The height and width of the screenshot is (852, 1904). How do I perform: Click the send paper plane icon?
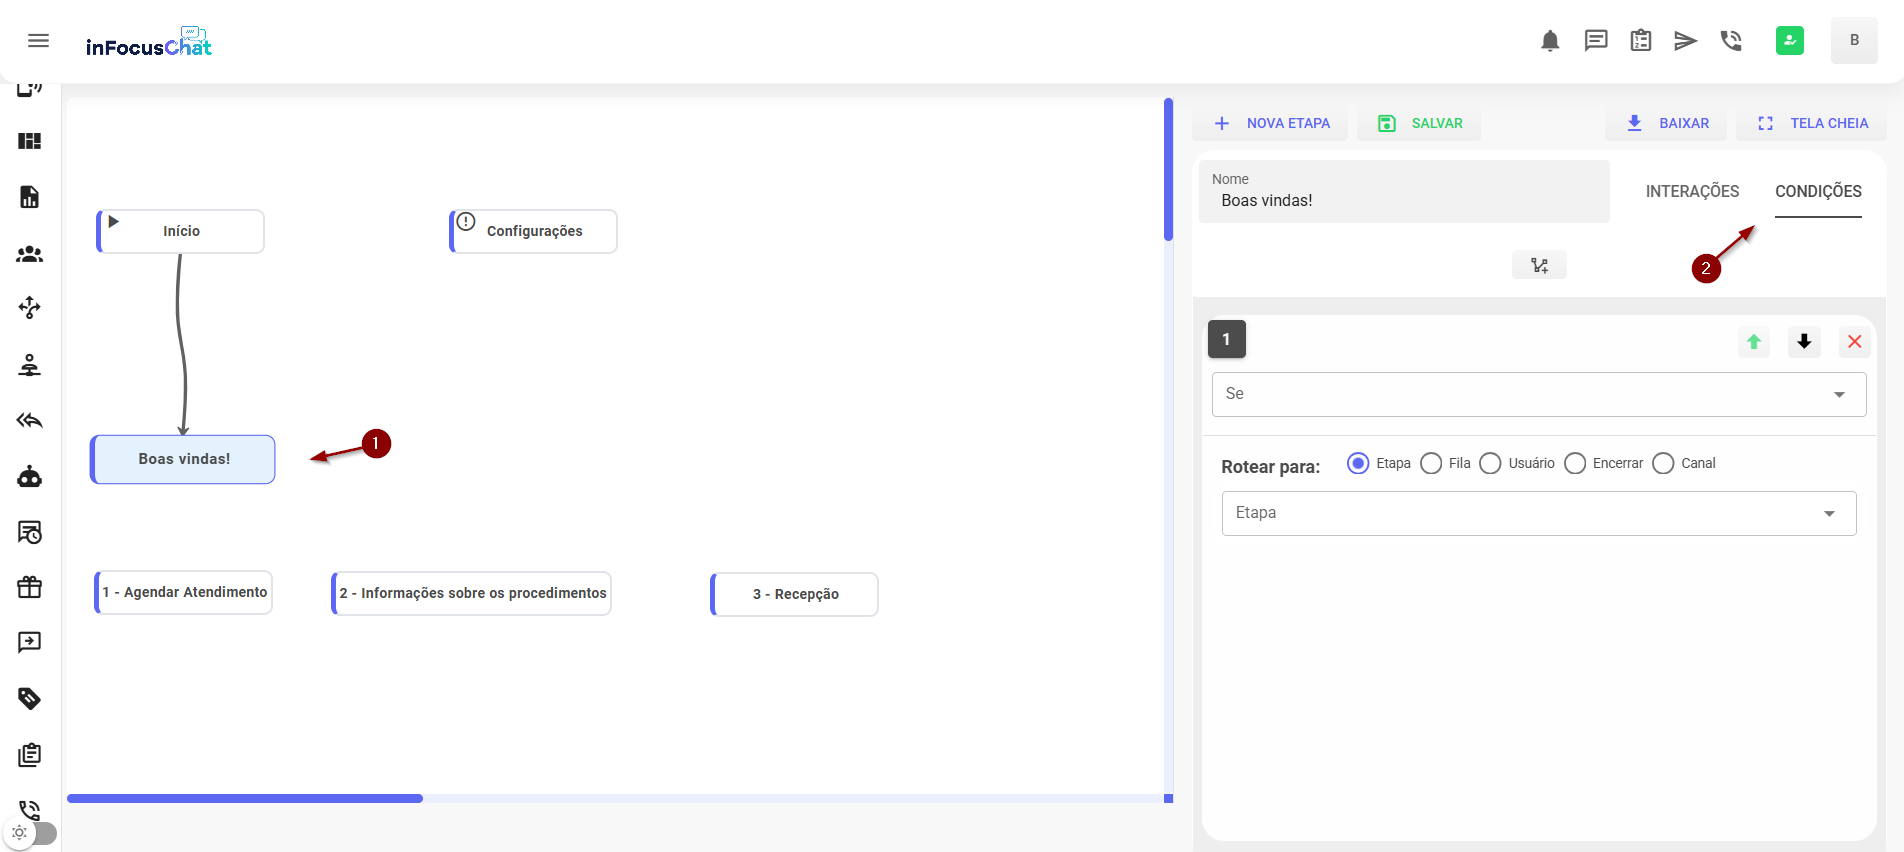[1686, 41]
